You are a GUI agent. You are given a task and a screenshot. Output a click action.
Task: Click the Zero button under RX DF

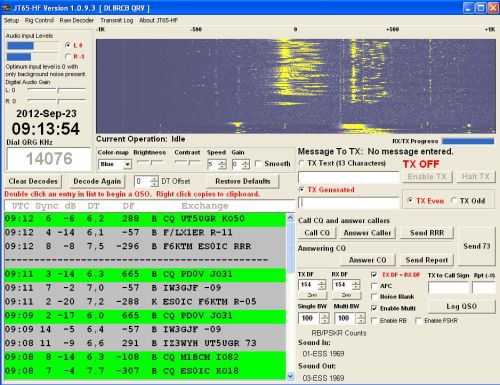click(x=346, y=295)
